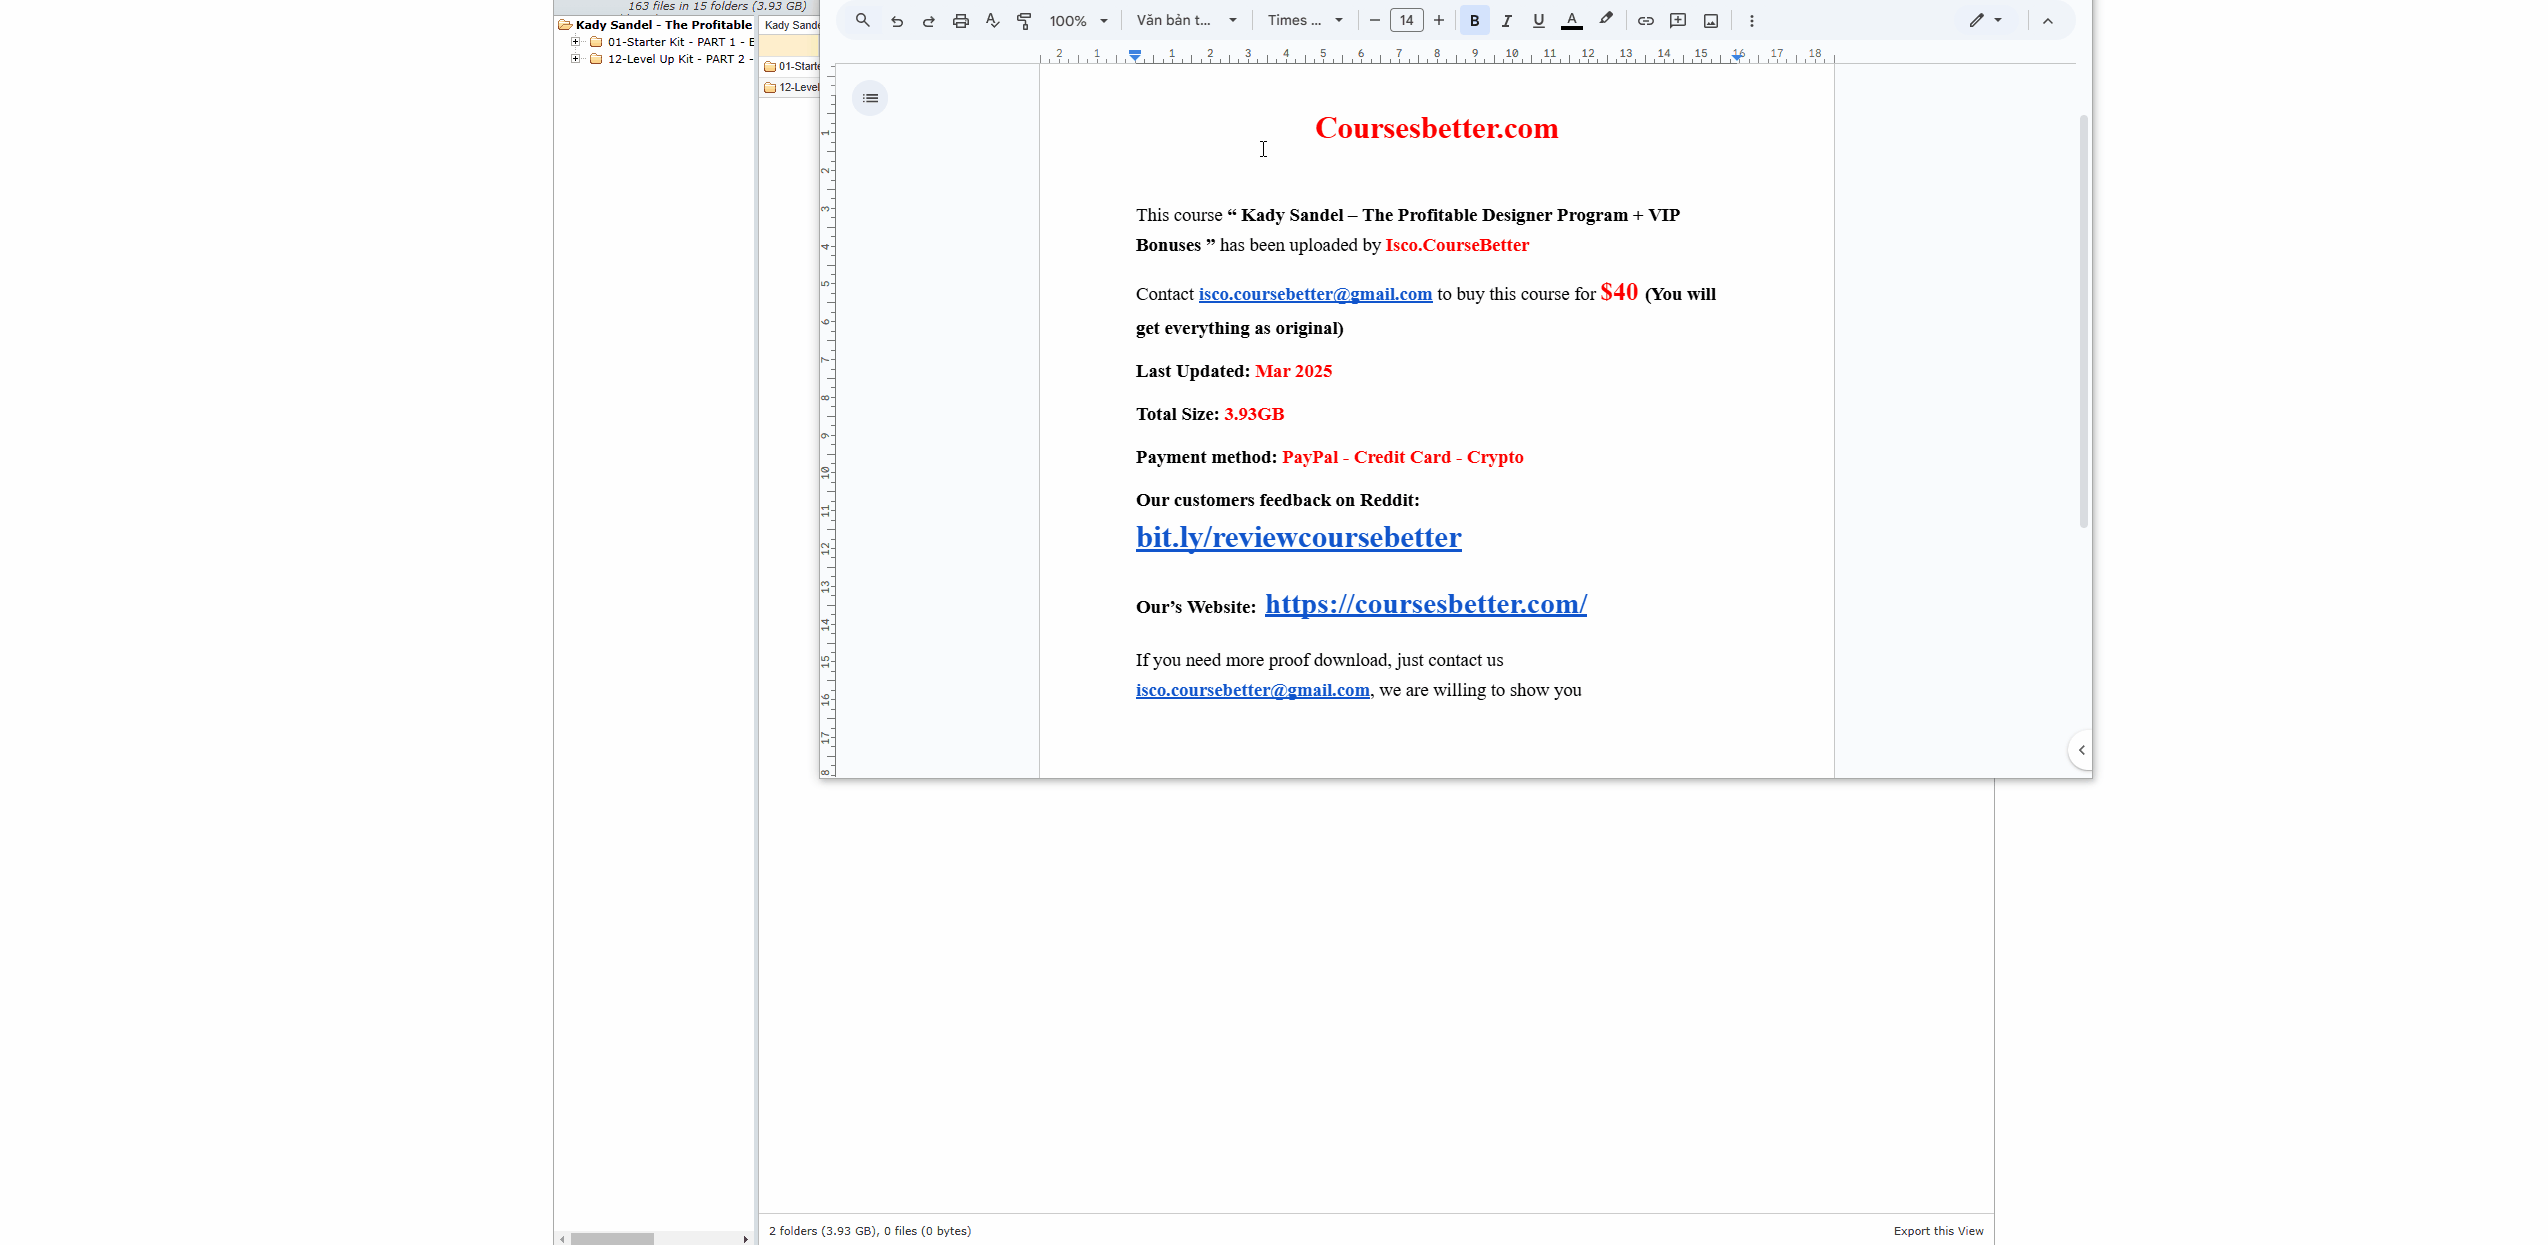Toggle bold formatting
The width and height of the screenshot is (2548, 1245).
pyautogui.click(x=1474, y=20)
